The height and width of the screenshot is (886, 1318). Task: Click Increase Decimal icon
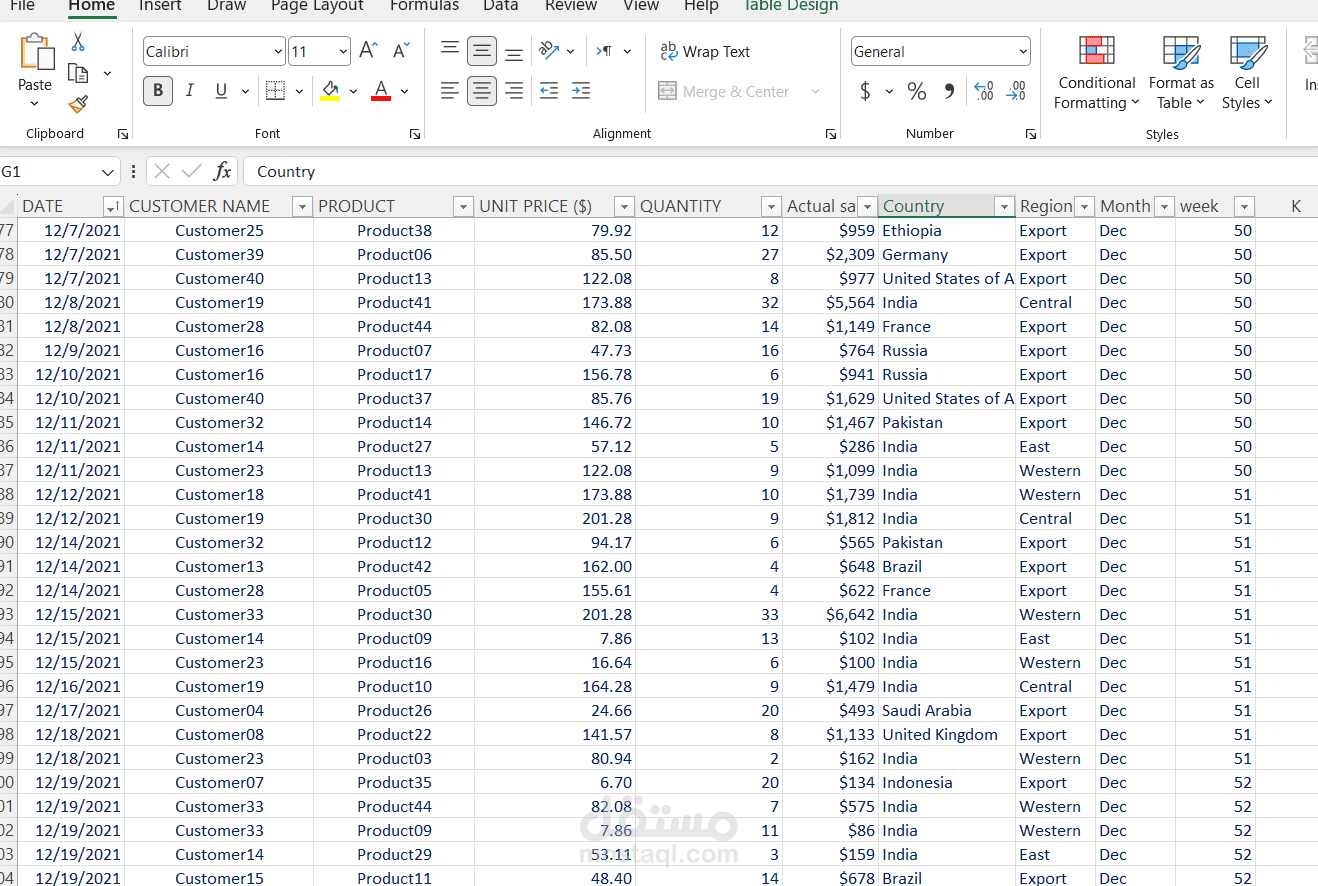[x=983, y=91]
